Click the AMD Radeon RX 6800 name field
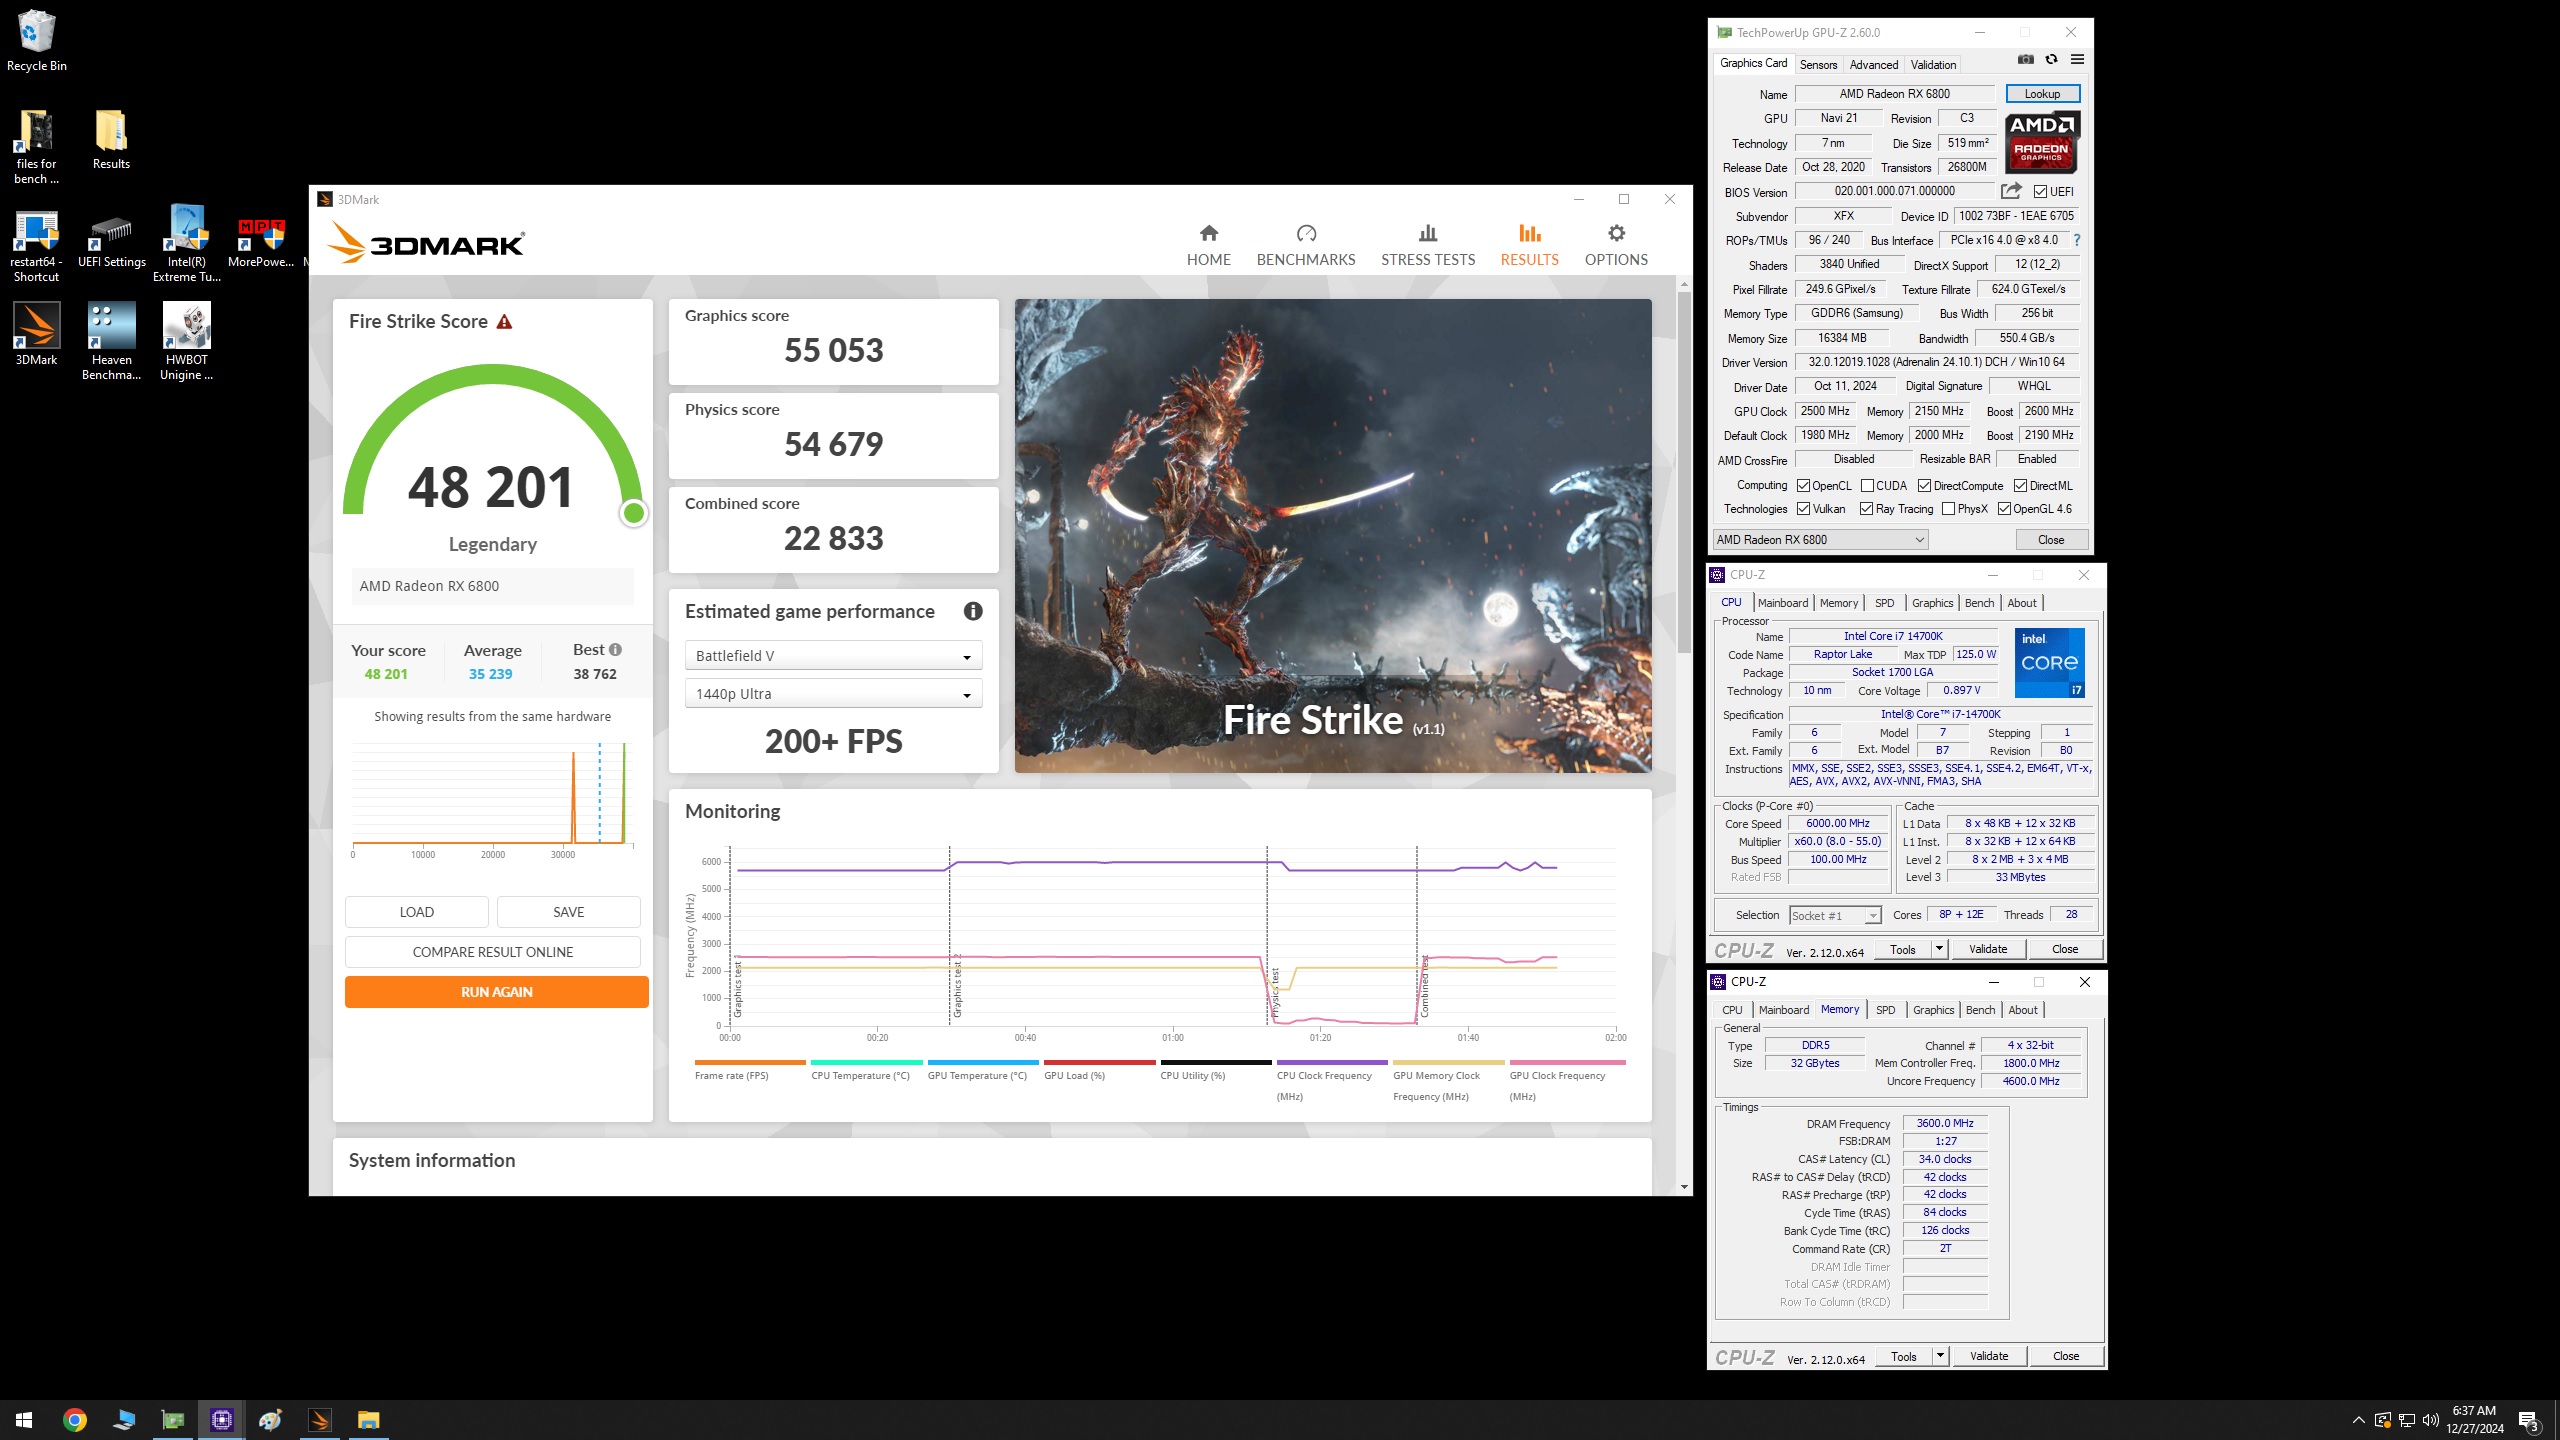The width and height of the screenshot is (2560, 1440). (x=1894, y=94)
